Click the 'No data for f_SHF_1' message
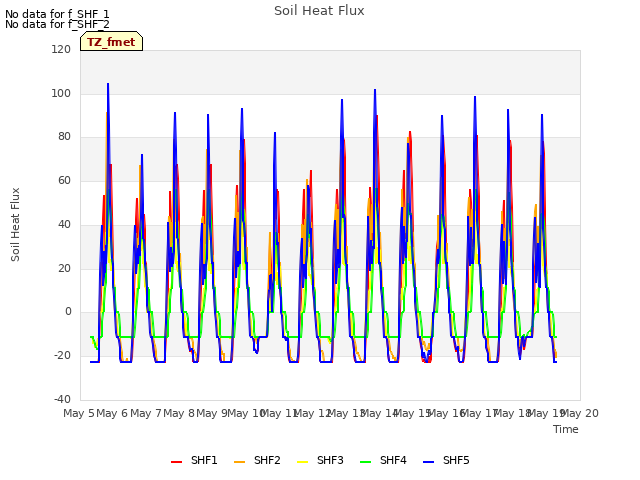 57,14
